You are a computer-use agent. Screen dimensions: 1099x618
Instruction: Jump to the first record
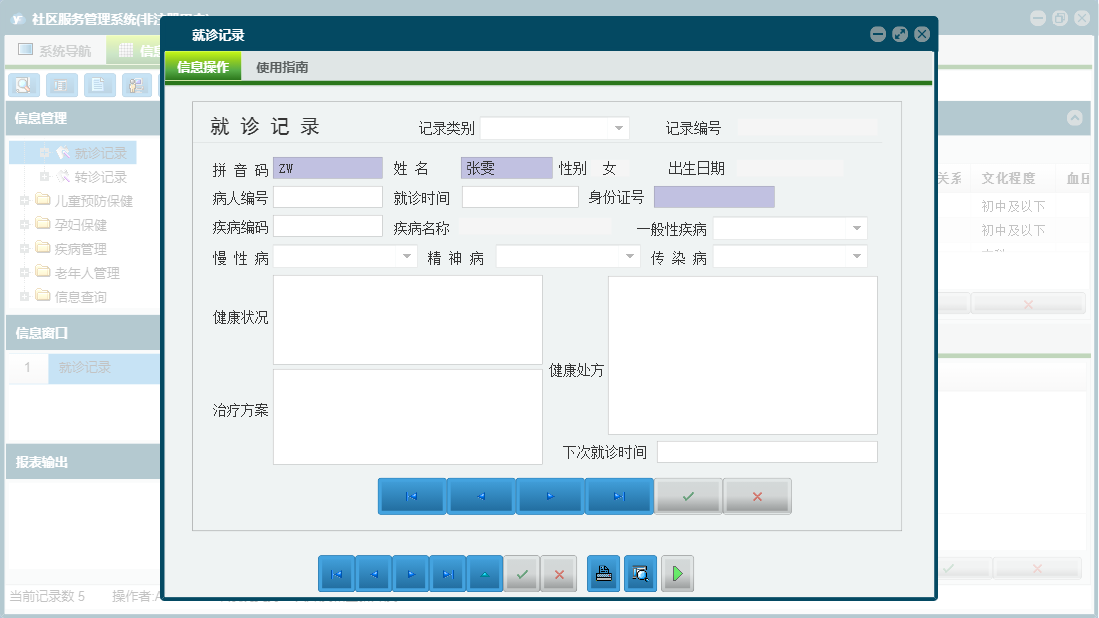click(411, 495)
